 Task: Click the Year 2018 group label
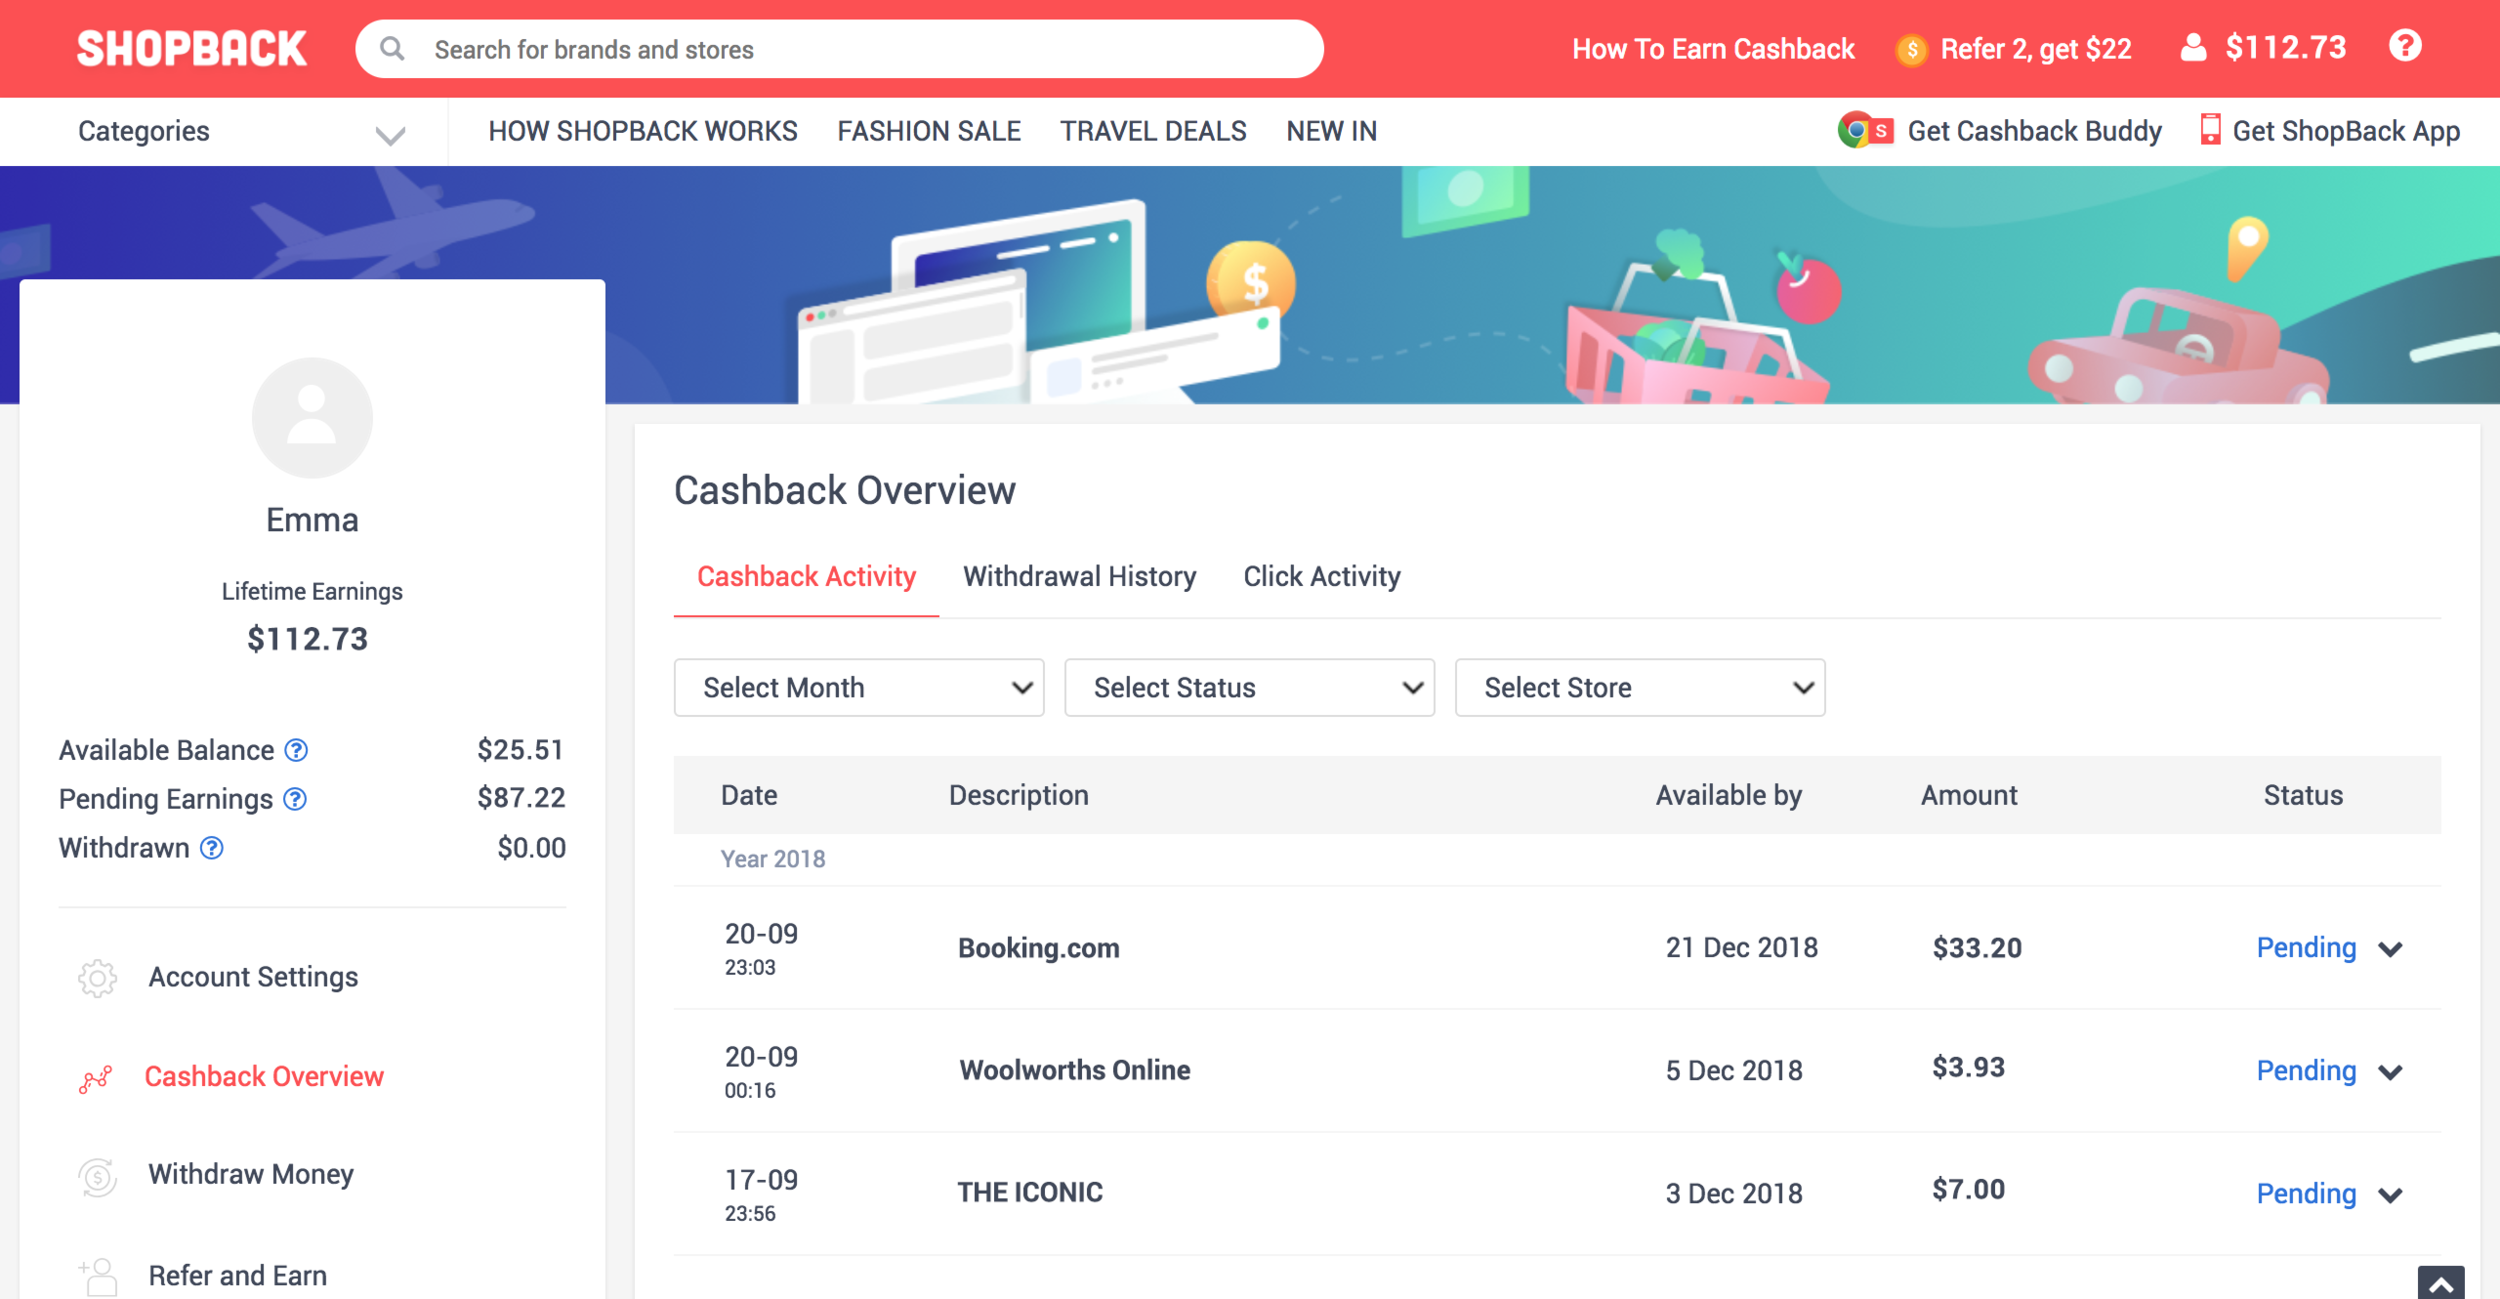(x=773, y=859)
